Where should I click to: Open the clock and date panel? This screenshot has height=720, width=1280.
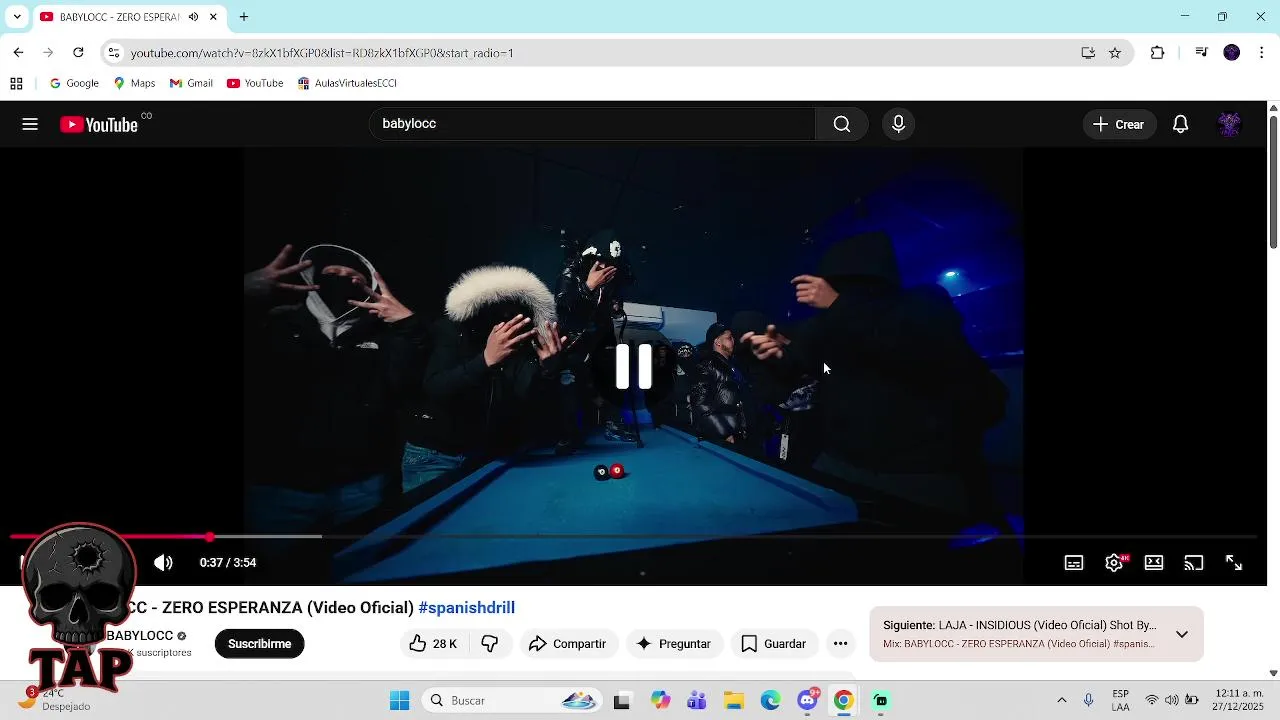1239,701
